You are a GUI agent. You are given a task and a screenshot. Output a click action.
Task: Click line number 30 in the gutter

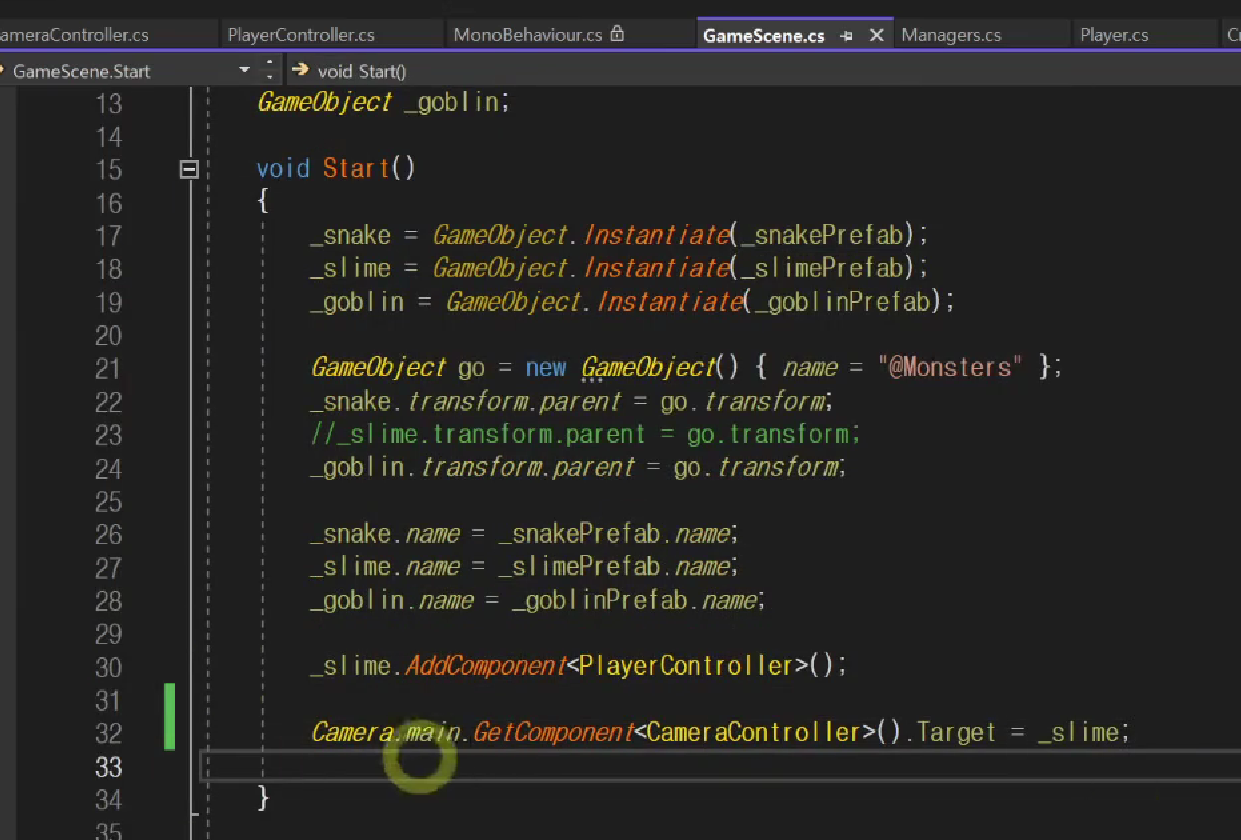pos(108,667)
